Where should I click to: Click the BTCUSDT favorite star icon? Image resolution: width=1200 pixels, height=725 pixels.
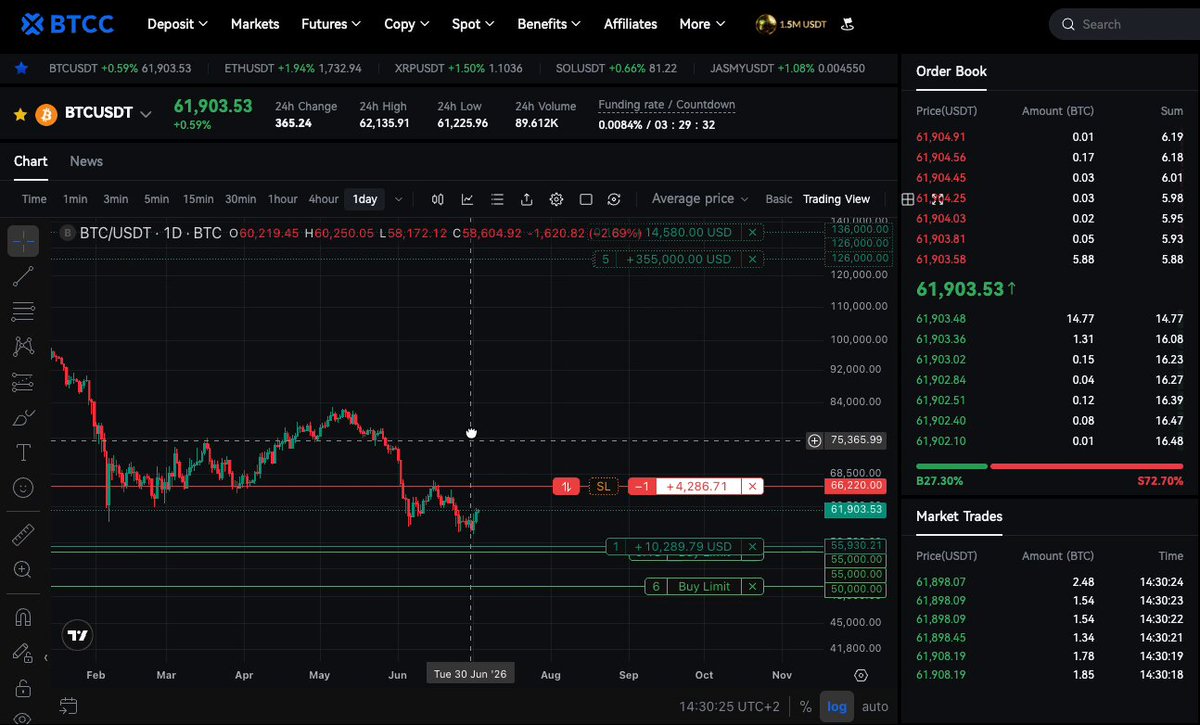pos(20,114)
